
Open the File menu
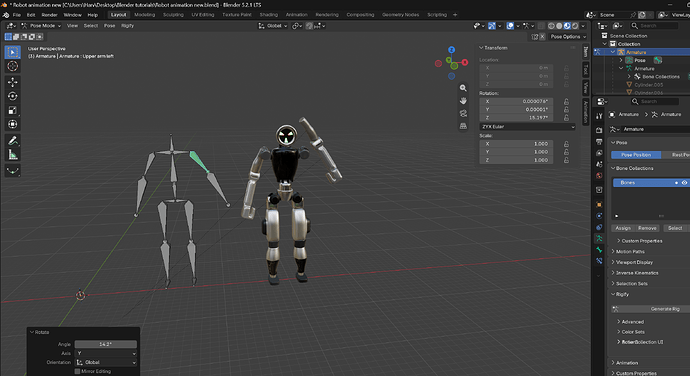17,15
